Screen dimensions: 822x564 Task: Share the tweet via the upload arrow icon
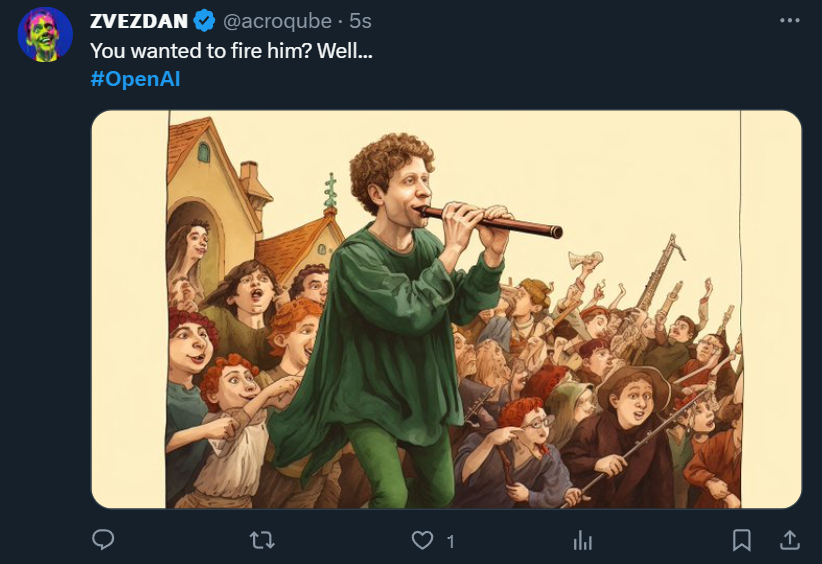(790, 540)
